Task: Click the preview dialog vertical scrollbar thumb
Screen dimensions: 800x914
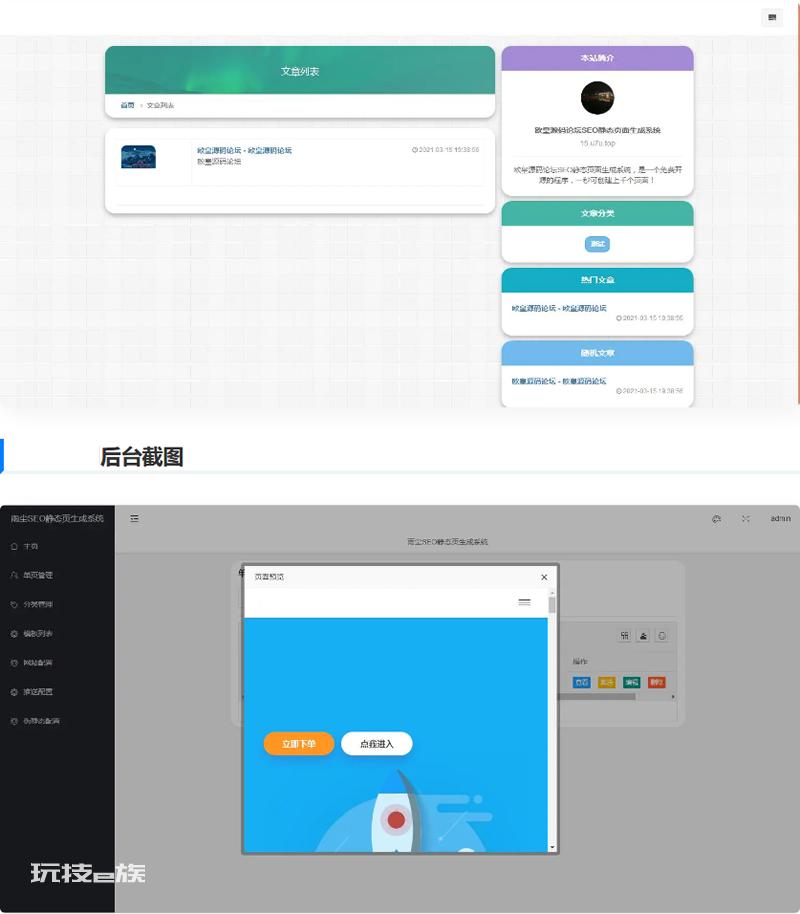Action: click(552, 604)
